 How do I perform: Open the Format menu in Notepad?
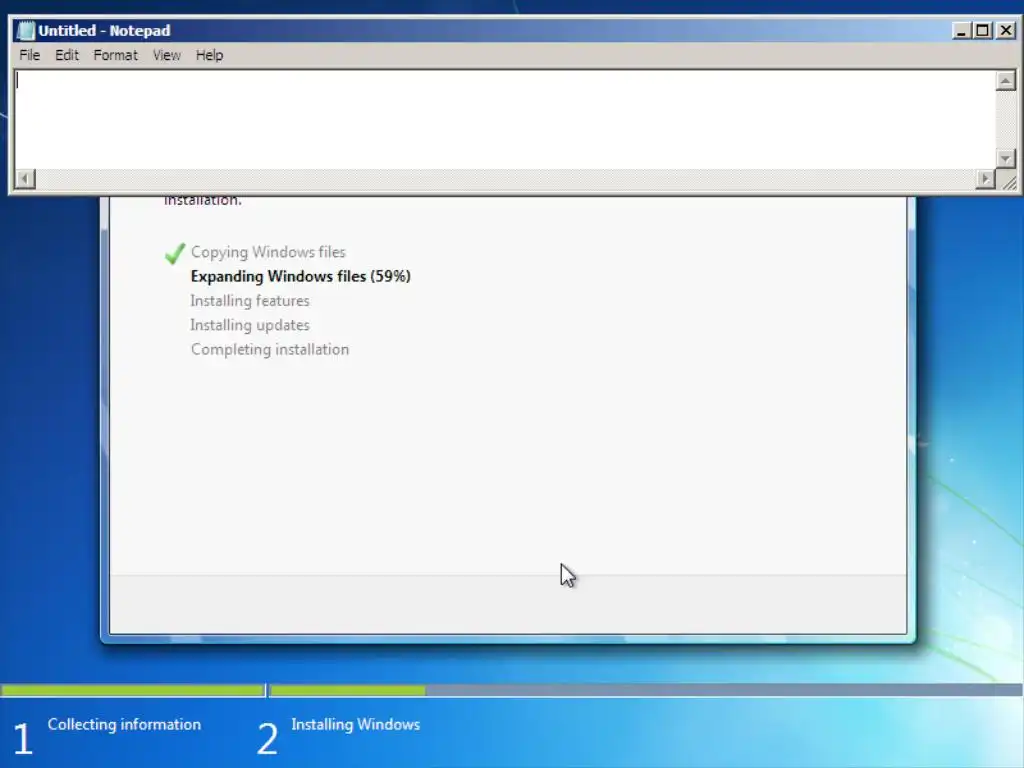[x=116, y=56]
